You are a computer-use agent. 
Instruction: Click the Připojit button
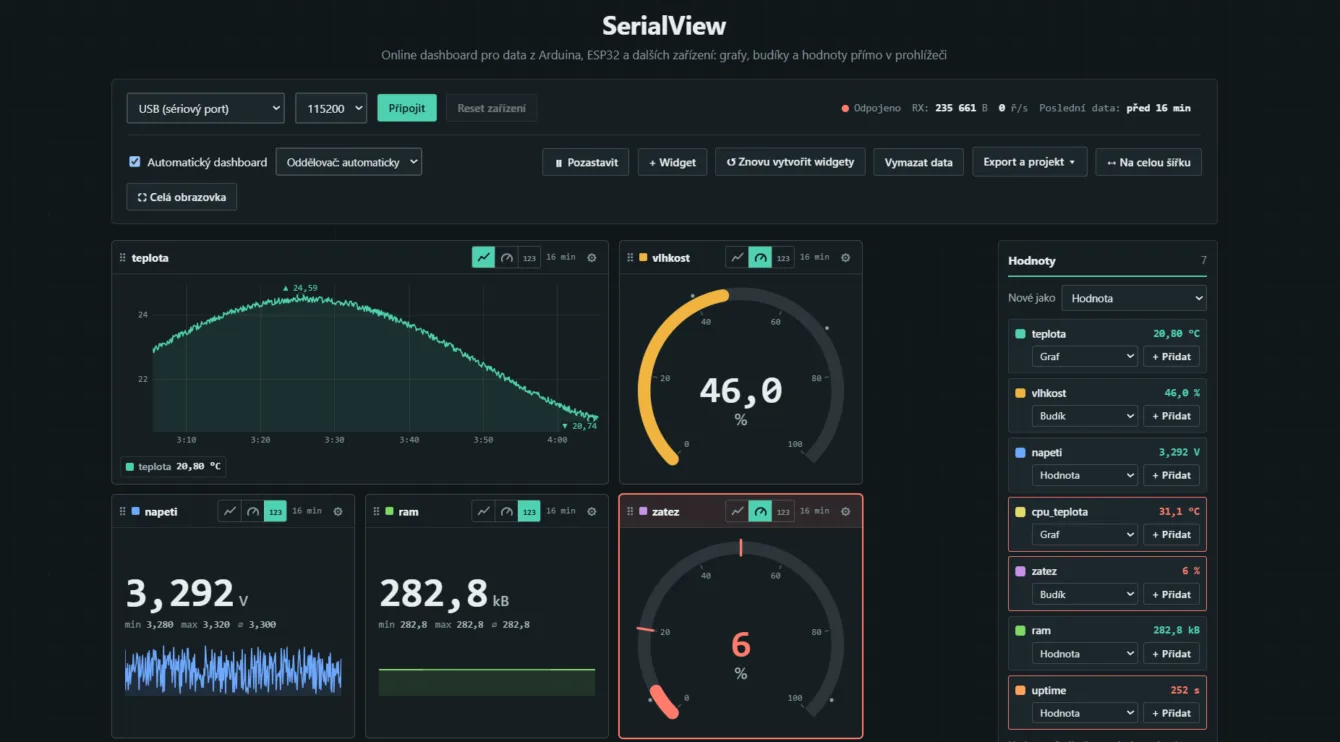point(407,108)
